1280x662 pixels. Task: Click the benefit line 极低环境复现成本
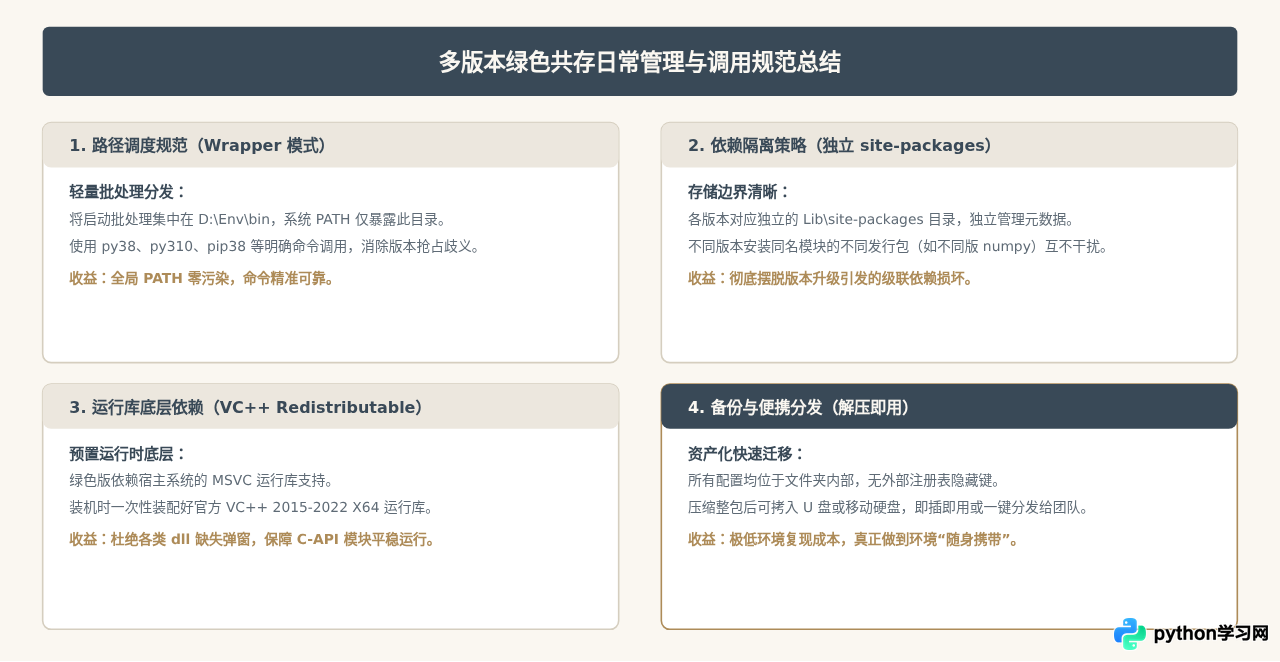854,540
